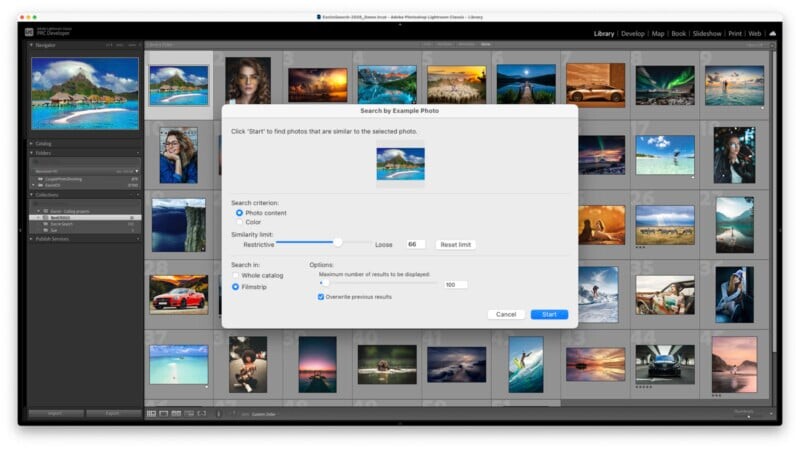Select the Photo content radio button

point(239,213)
